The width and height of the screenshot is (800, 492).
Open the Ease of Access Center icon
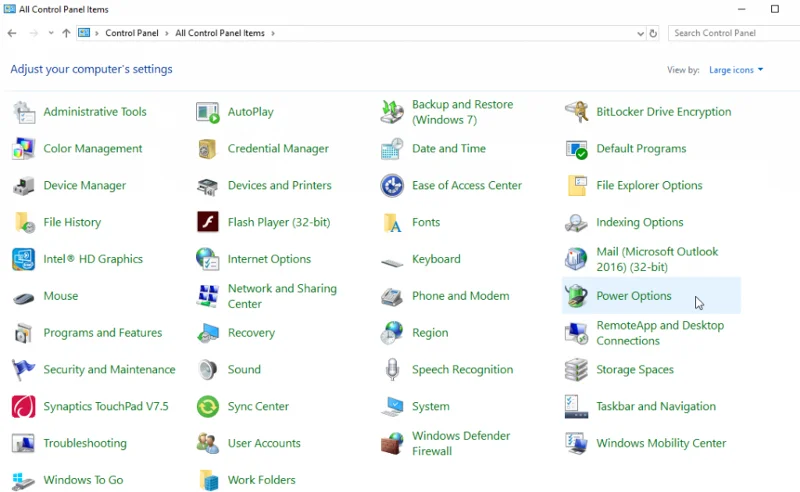392,185
